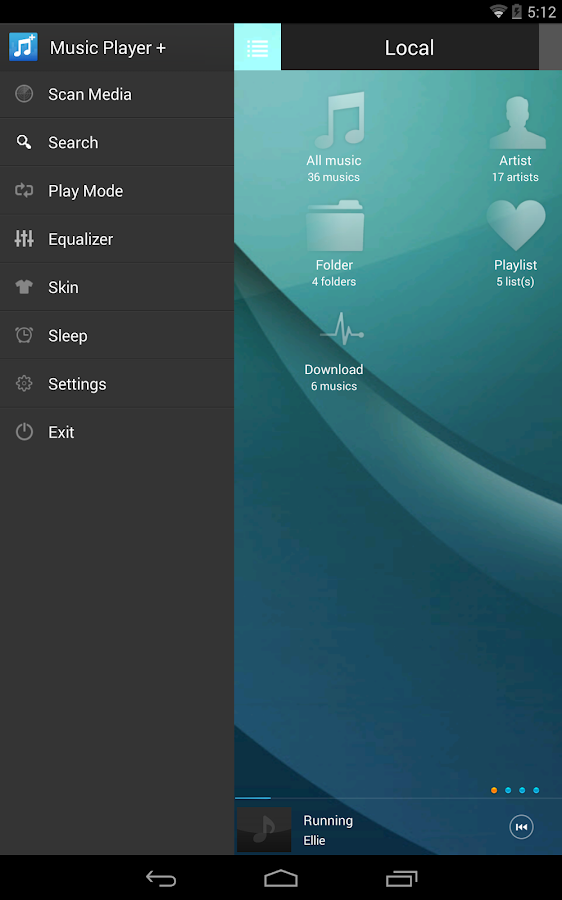Toggle the drawer with the list menu button
Image resolution: width=562 pixels, height=900 pixels.
(258, 47)
